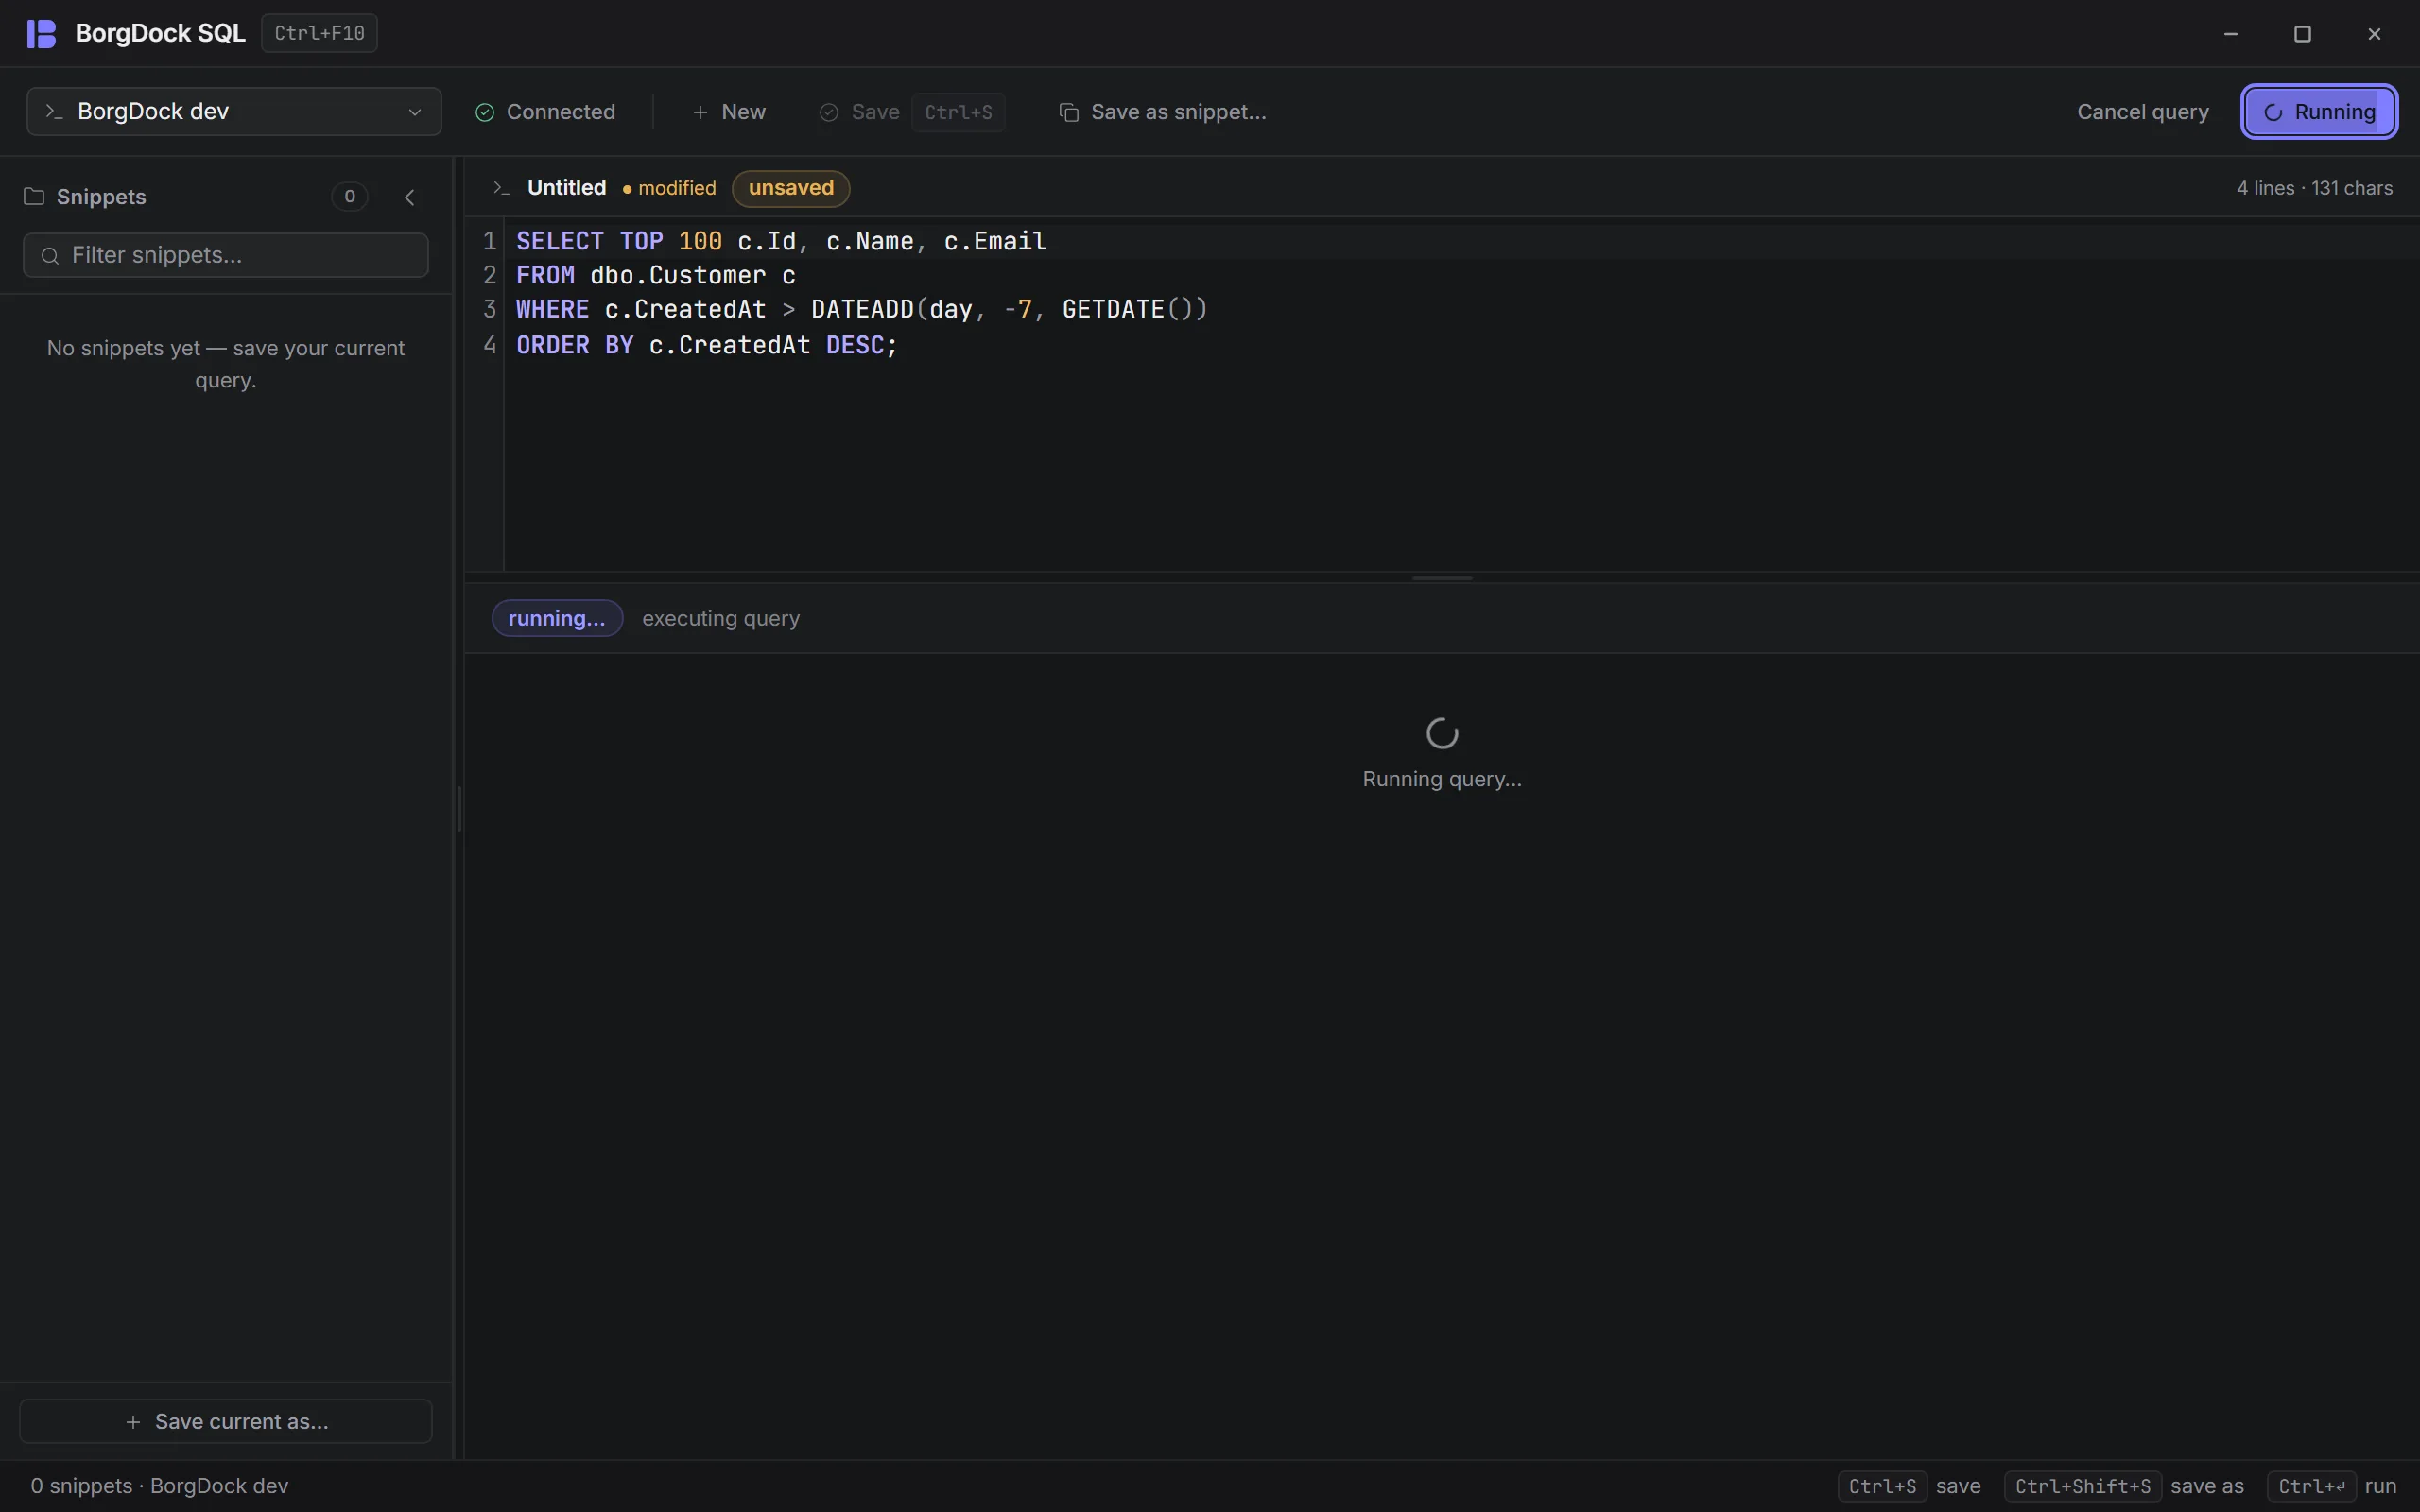Open the BorgDock dev connection dropdown
This screenshot has width=2420, height=1512.
point(234,111)
